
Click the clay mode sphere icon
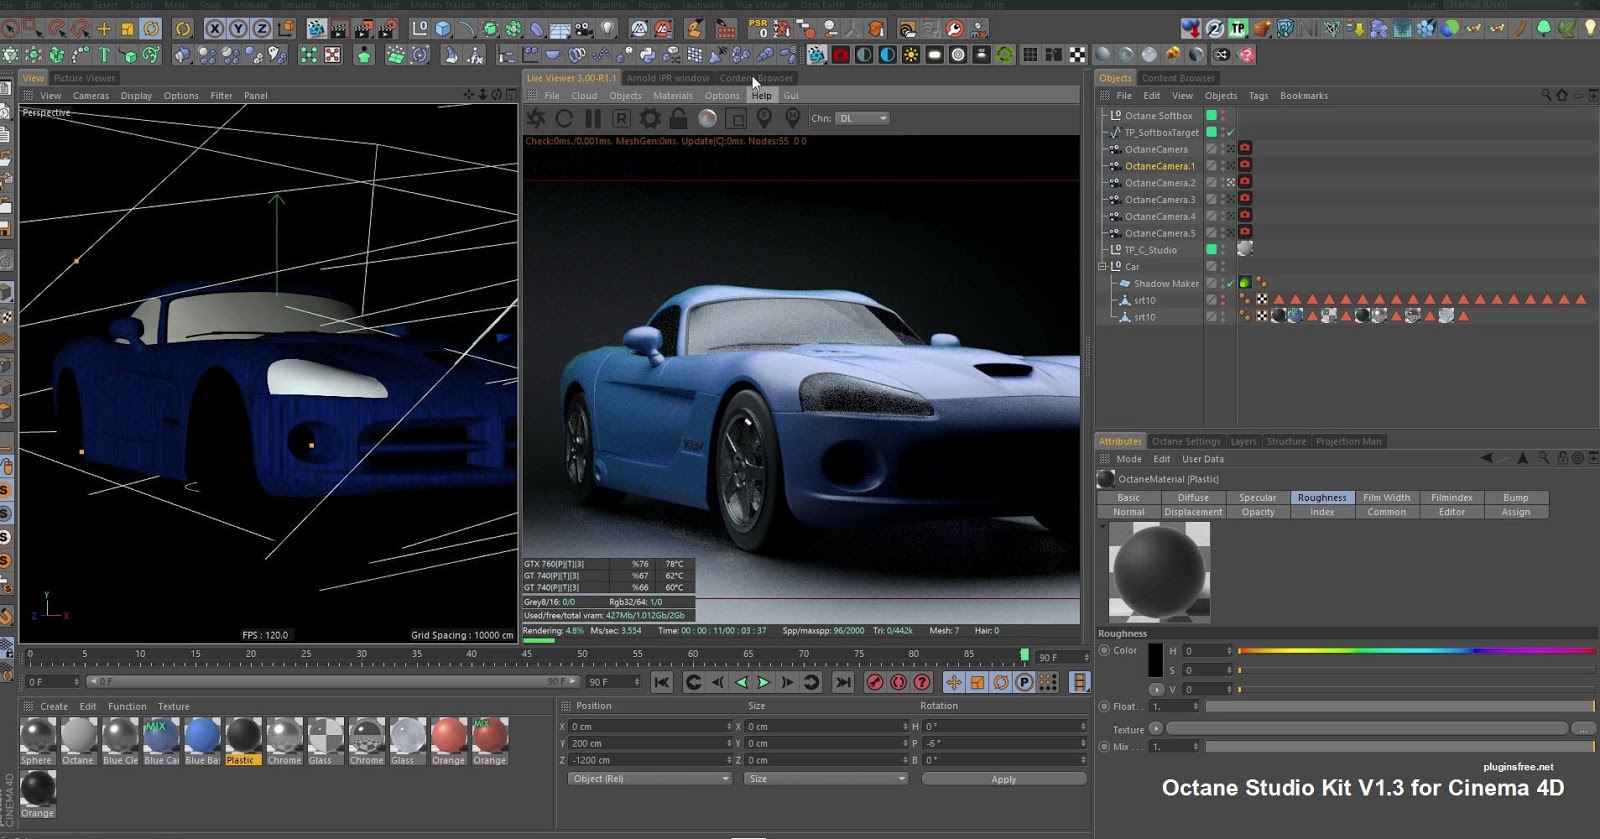point(707,119)
